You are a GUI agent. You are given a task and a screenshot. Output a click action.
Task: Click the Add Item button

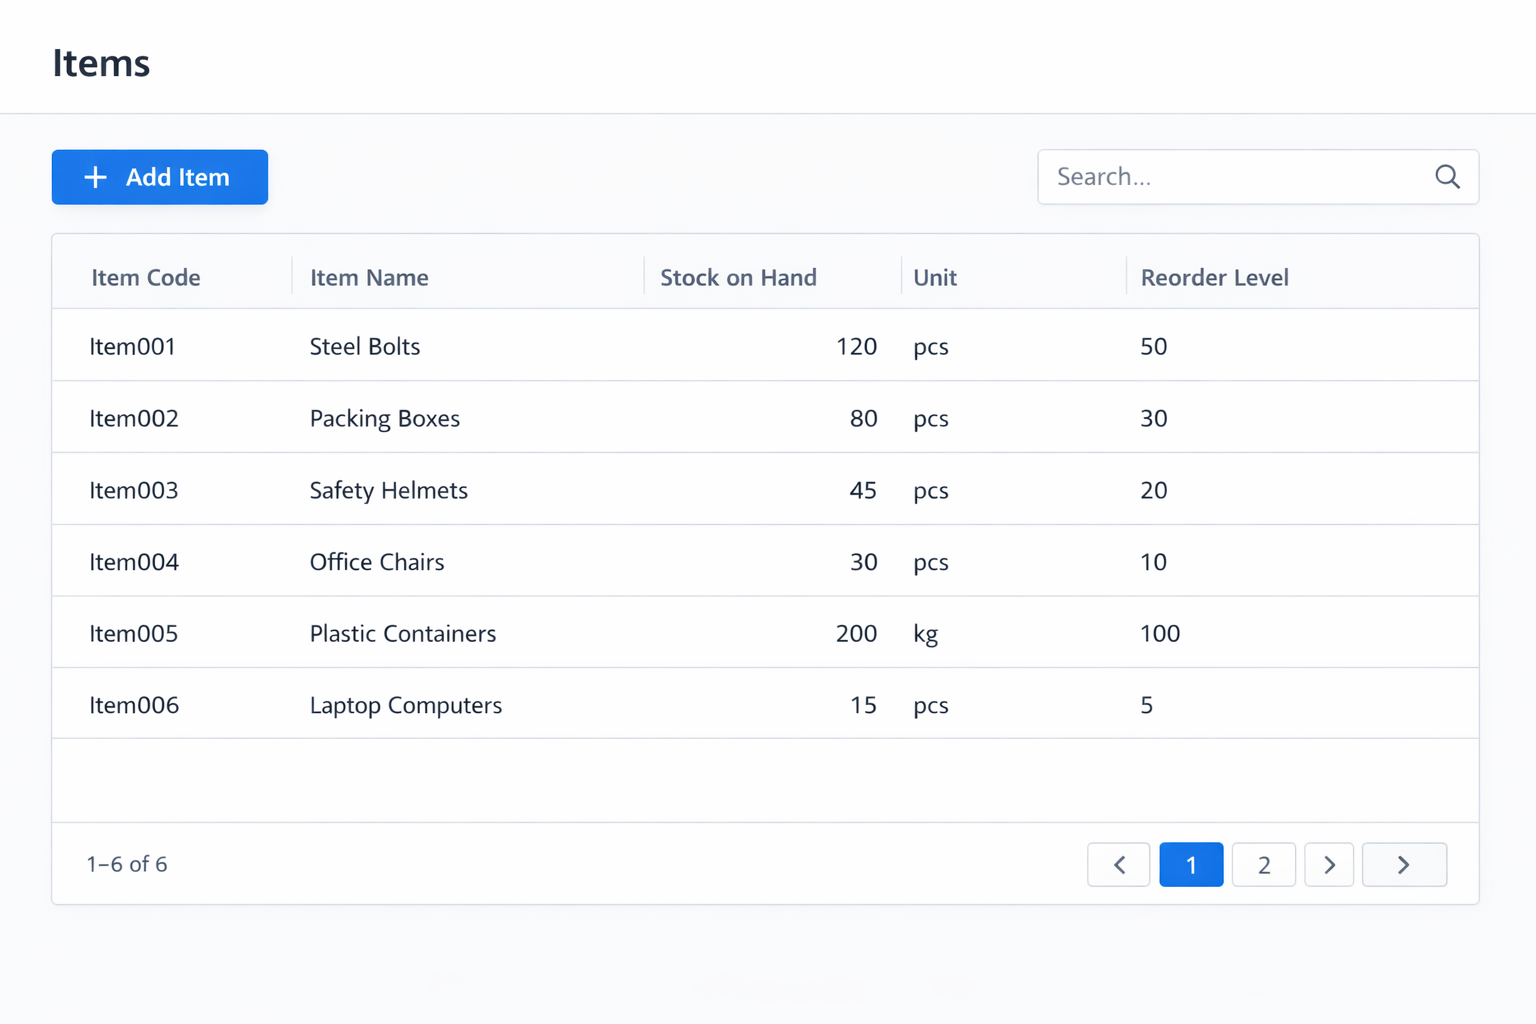click(160, 177)
